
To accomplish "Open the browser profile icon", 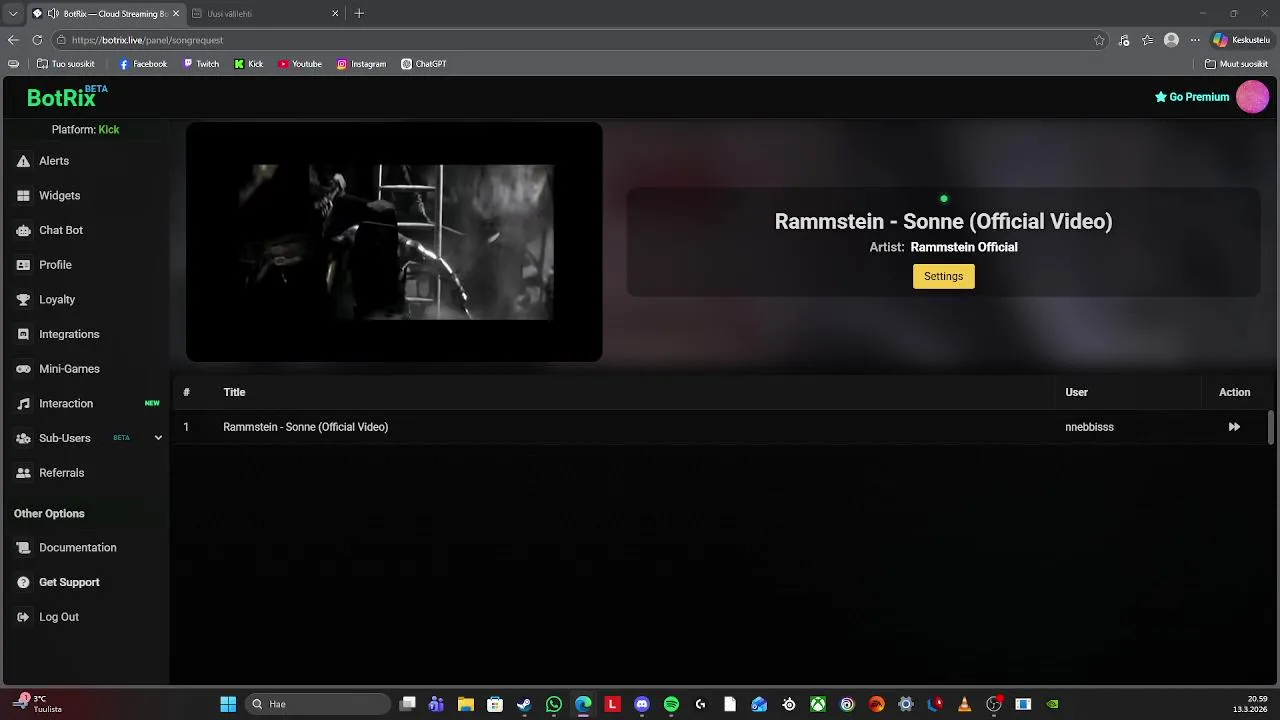I will tap(1171, 40).
